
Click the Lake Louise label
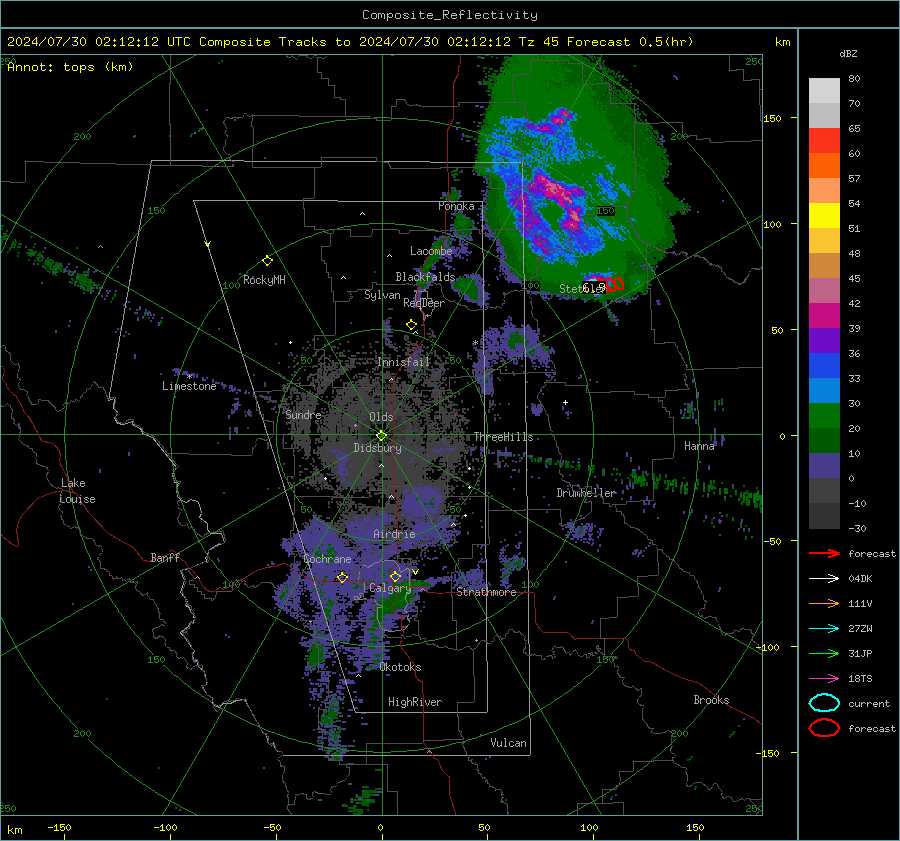[x=77, y=491]
